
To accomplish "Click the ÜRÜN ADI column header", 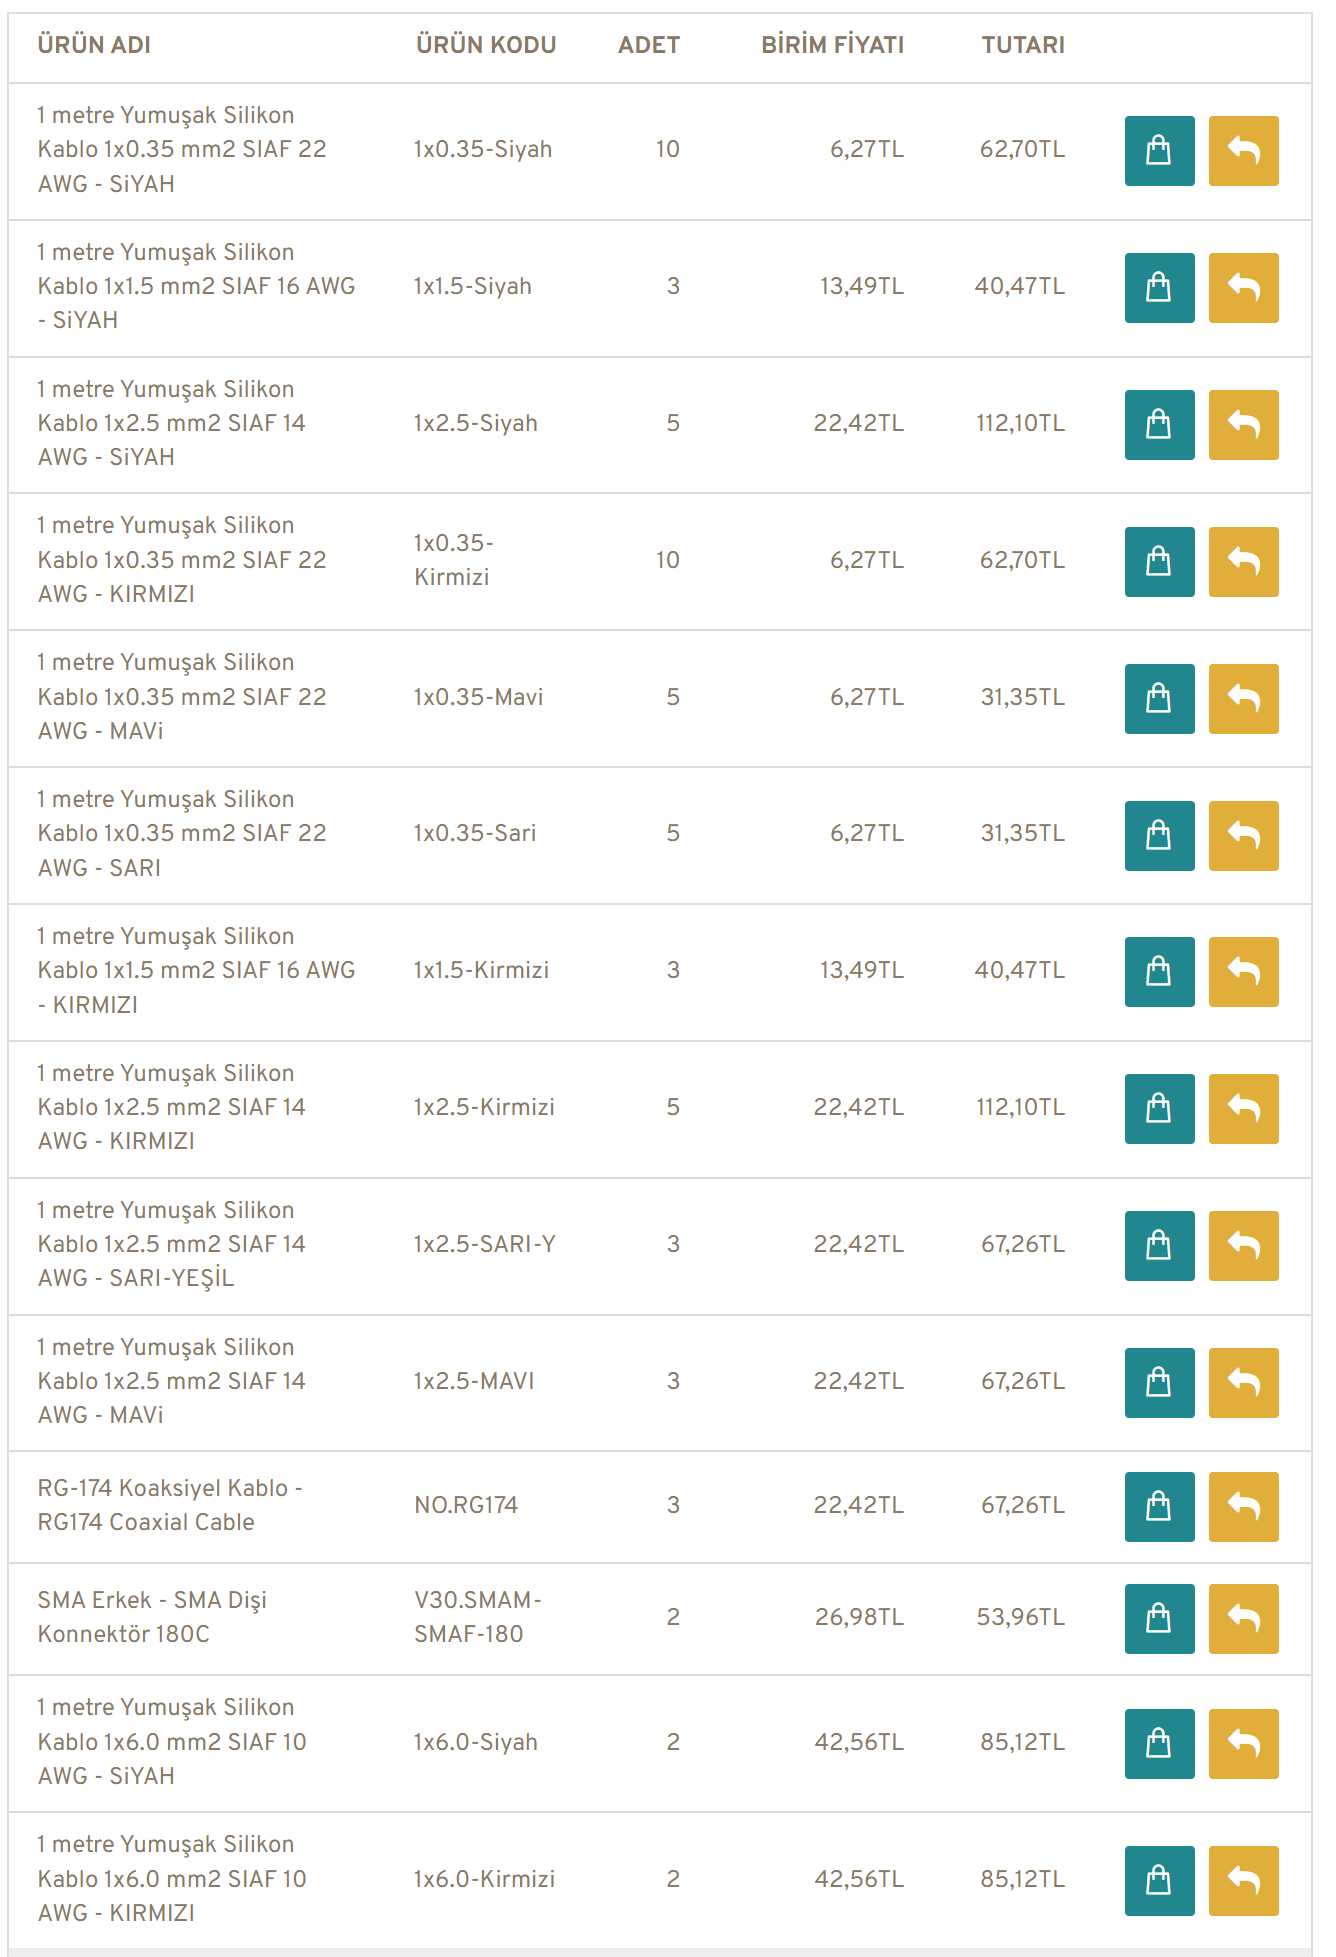I will [94, 45].
